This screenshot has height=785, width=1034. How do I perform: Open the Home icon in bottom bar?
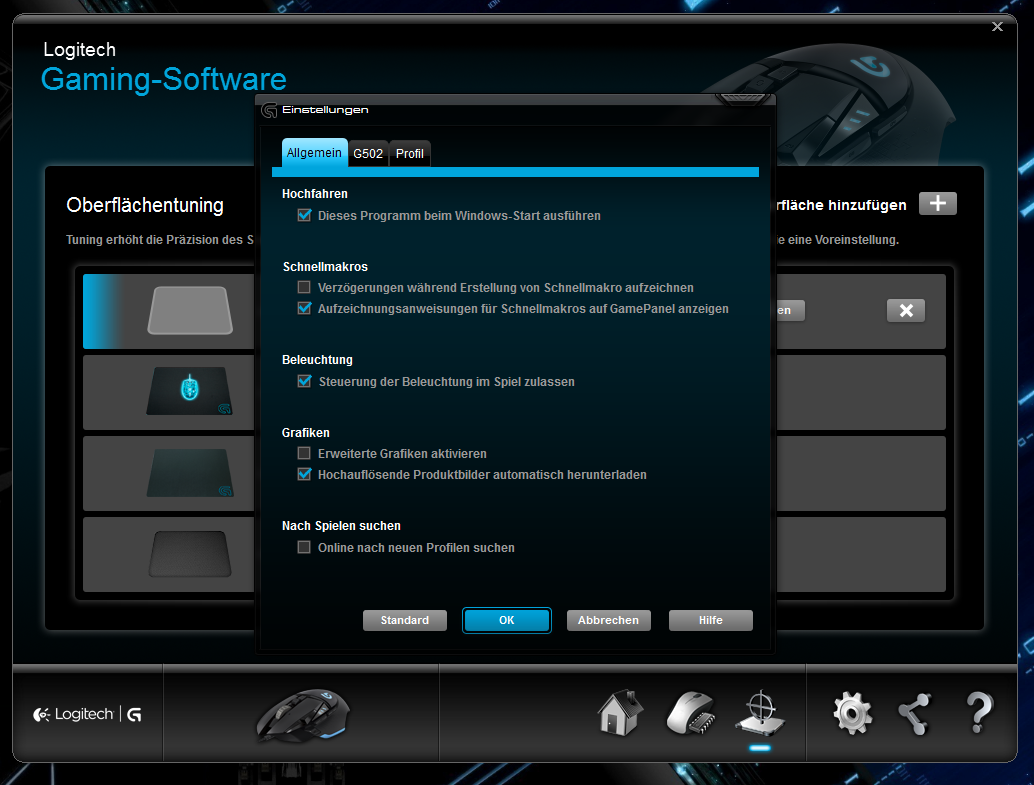(621, 712)
